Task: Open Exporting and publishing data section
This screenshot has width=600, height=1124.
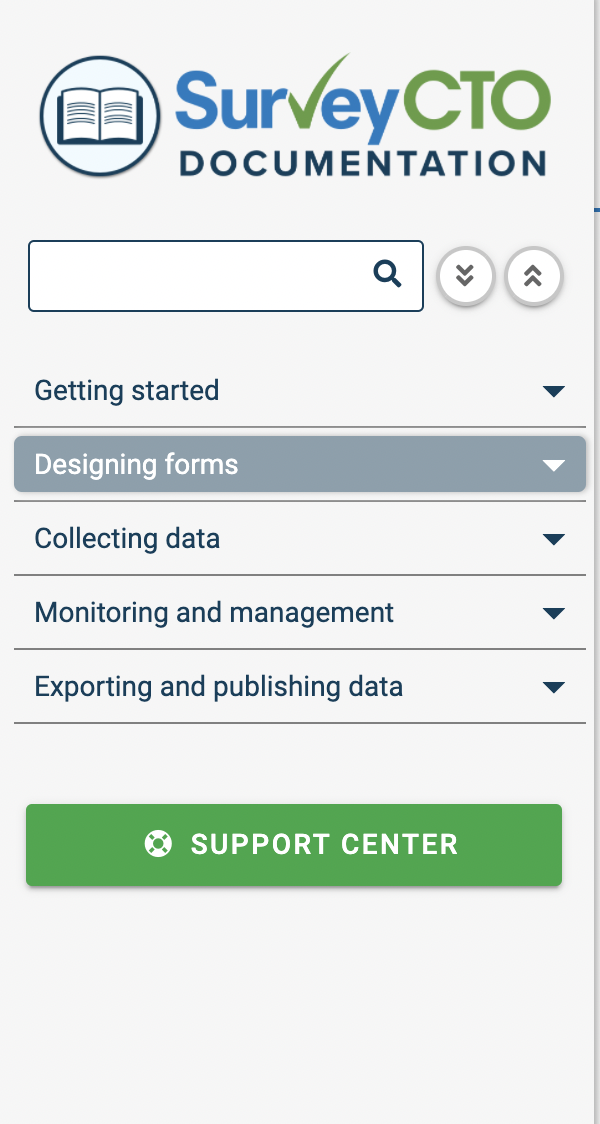Action: [300, 687]
